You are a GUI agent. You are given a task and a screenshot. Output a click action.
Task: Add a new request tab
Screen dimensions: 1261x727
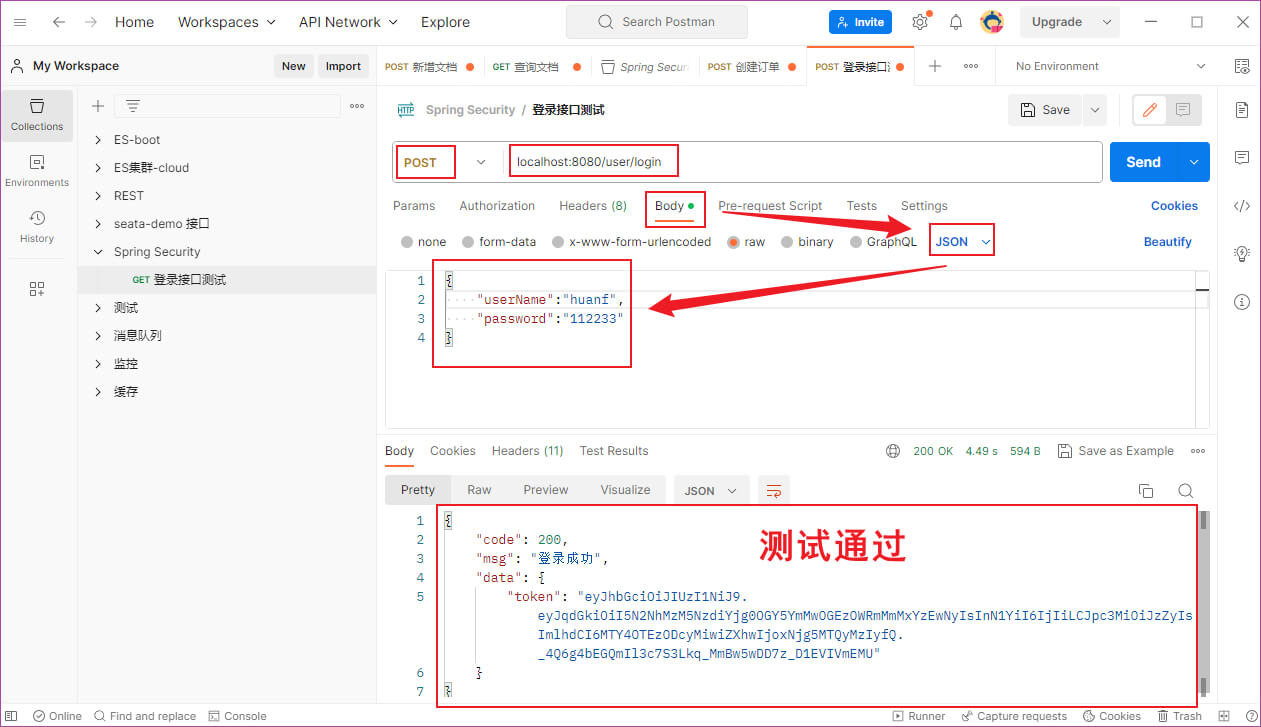click(935, 66)
